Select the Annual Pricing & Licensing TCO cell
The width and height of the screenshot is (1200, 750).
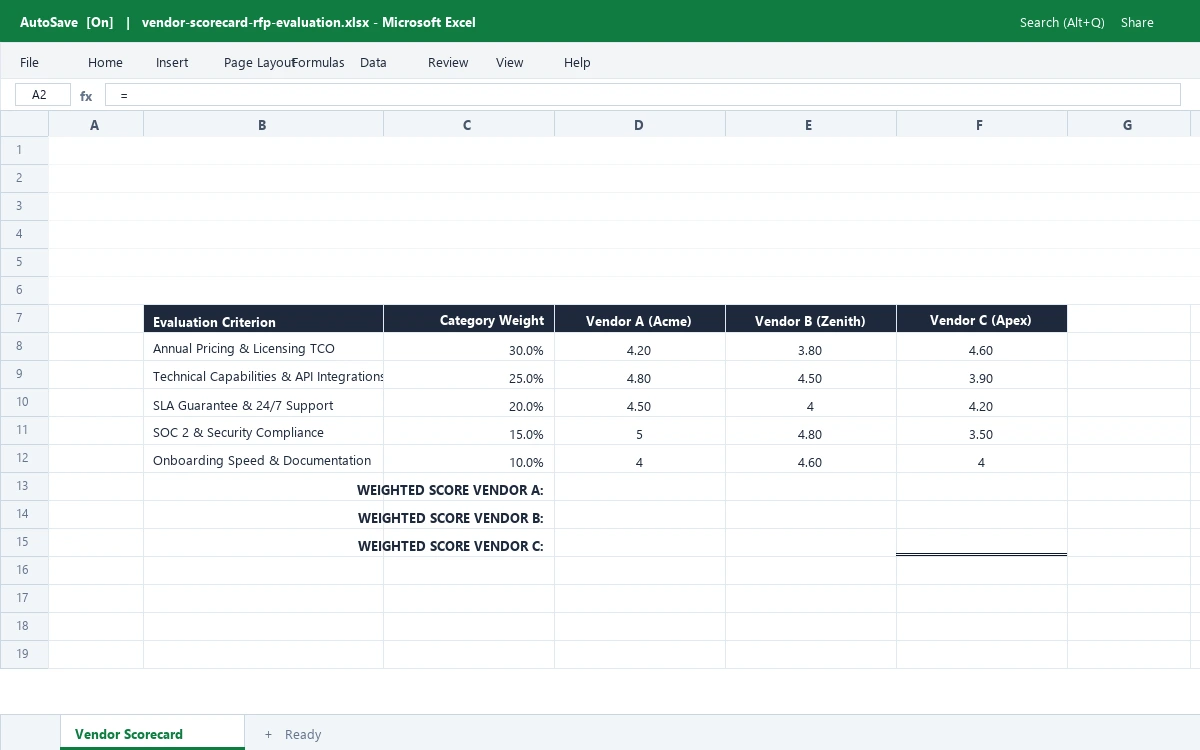[263, 347]
